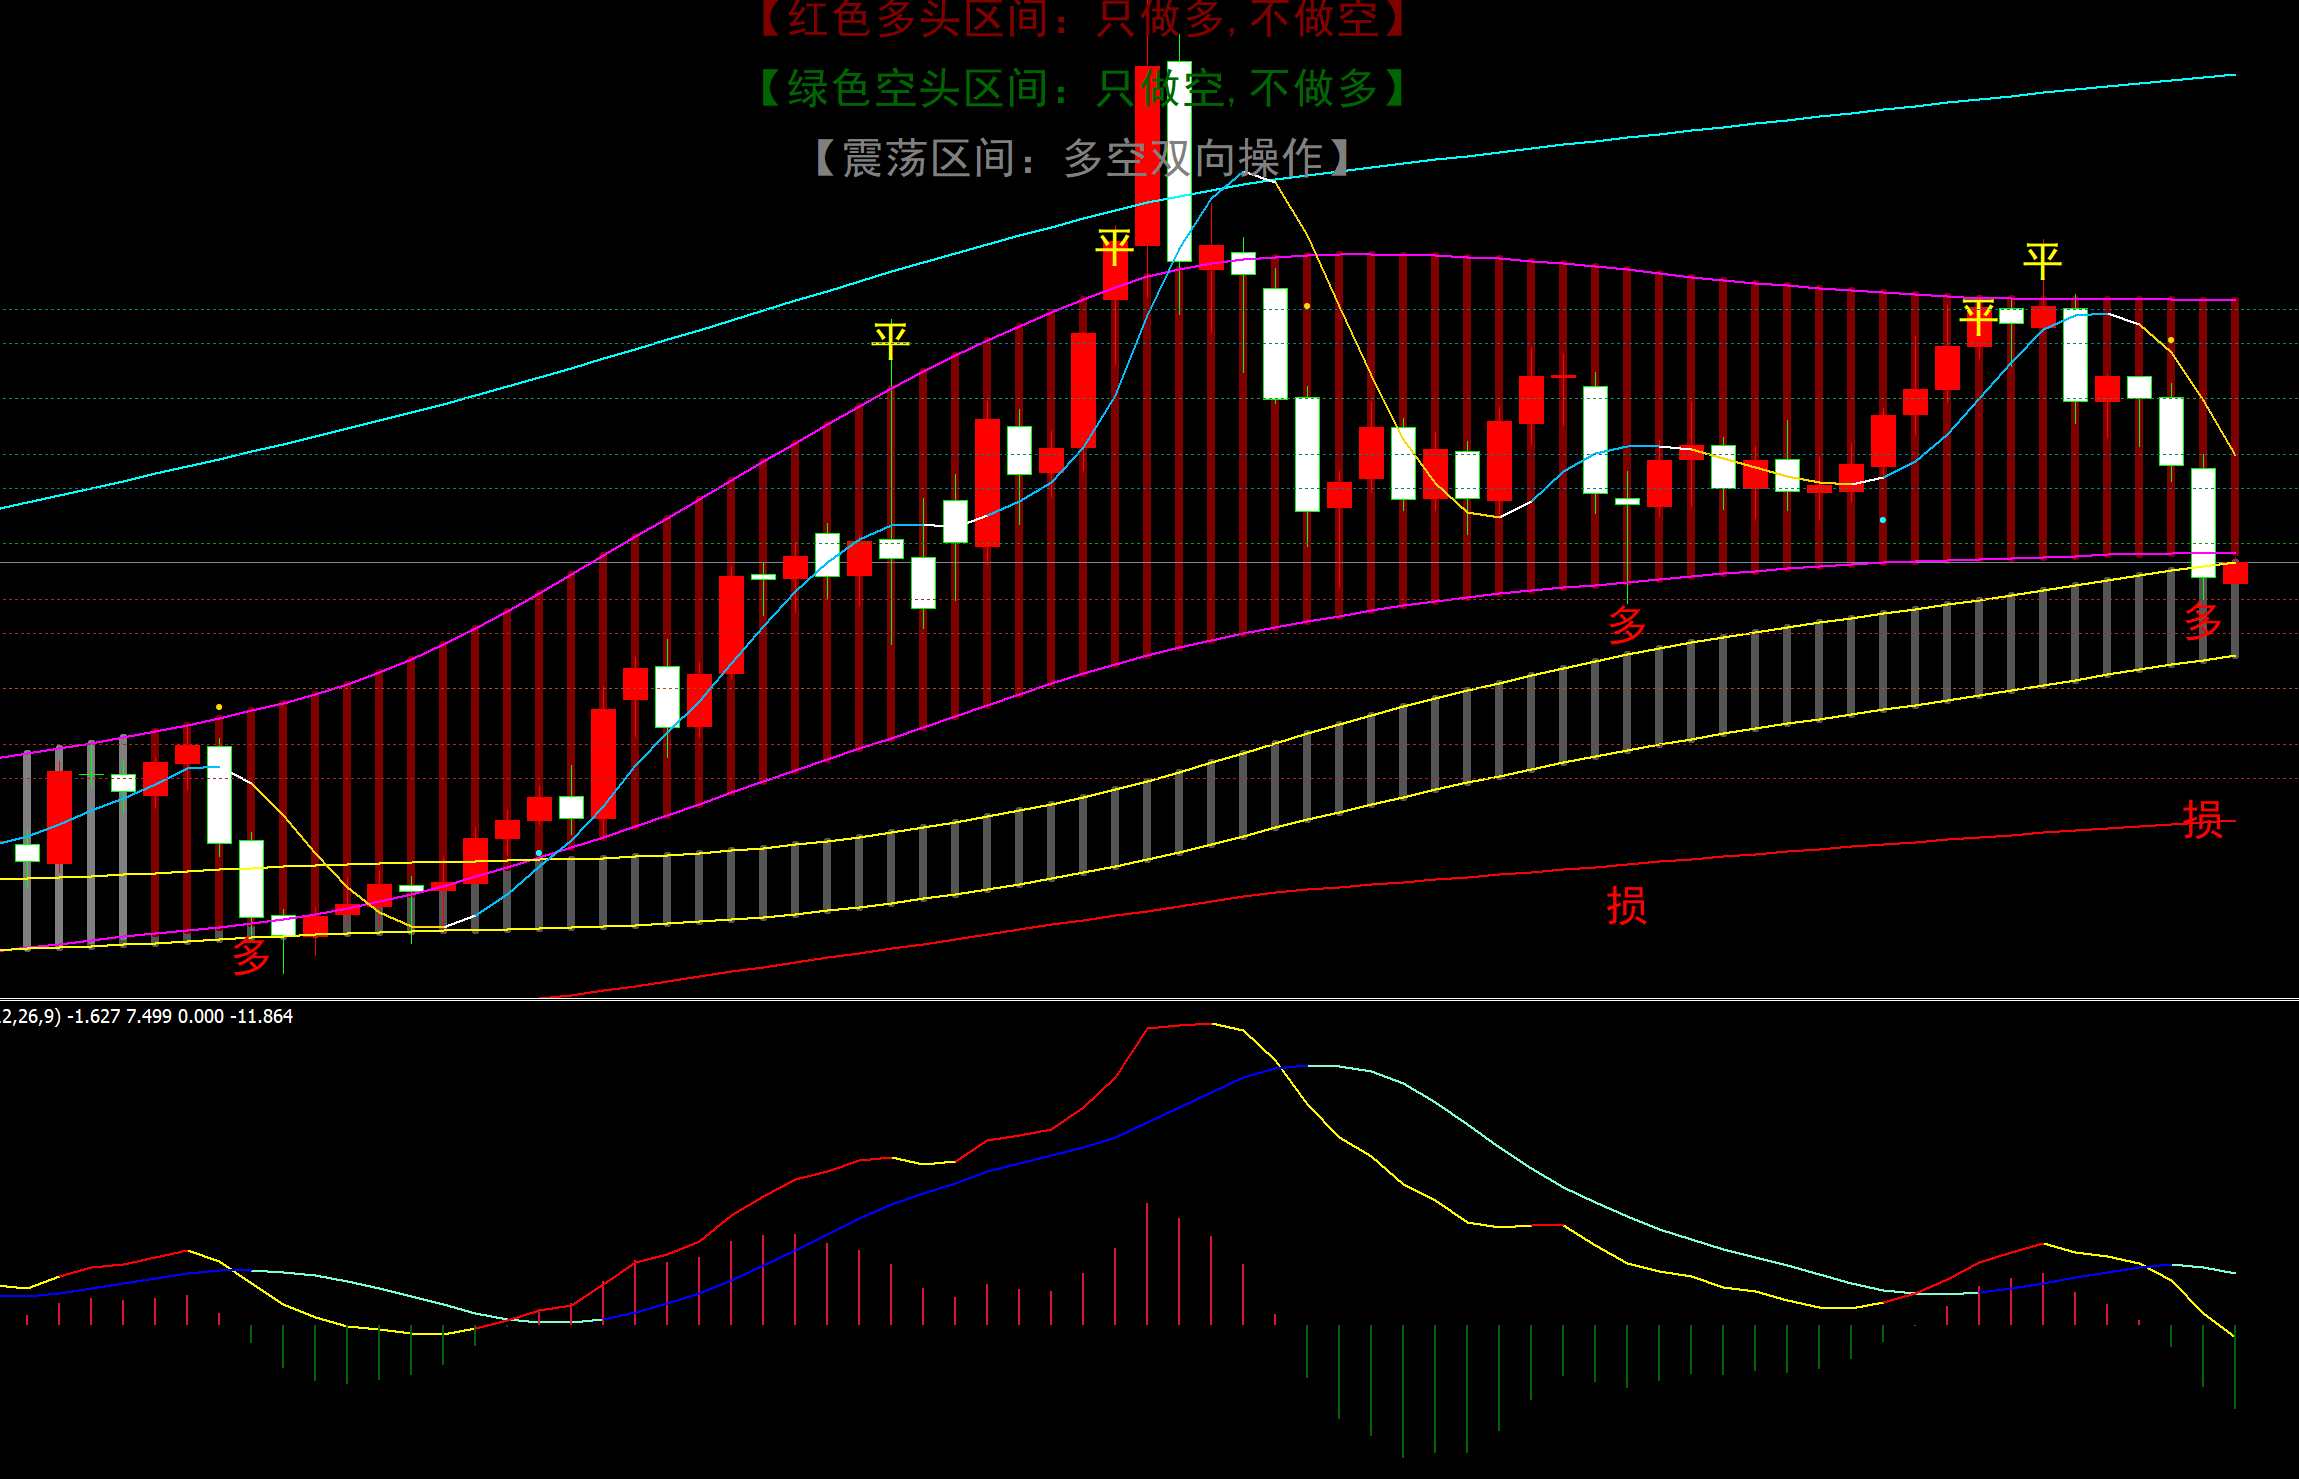The height and width of the screenshot is (1479, 2299).
Task: Click the deepest green MACD histogram bar
Action: click(x=1403, y=1390)
